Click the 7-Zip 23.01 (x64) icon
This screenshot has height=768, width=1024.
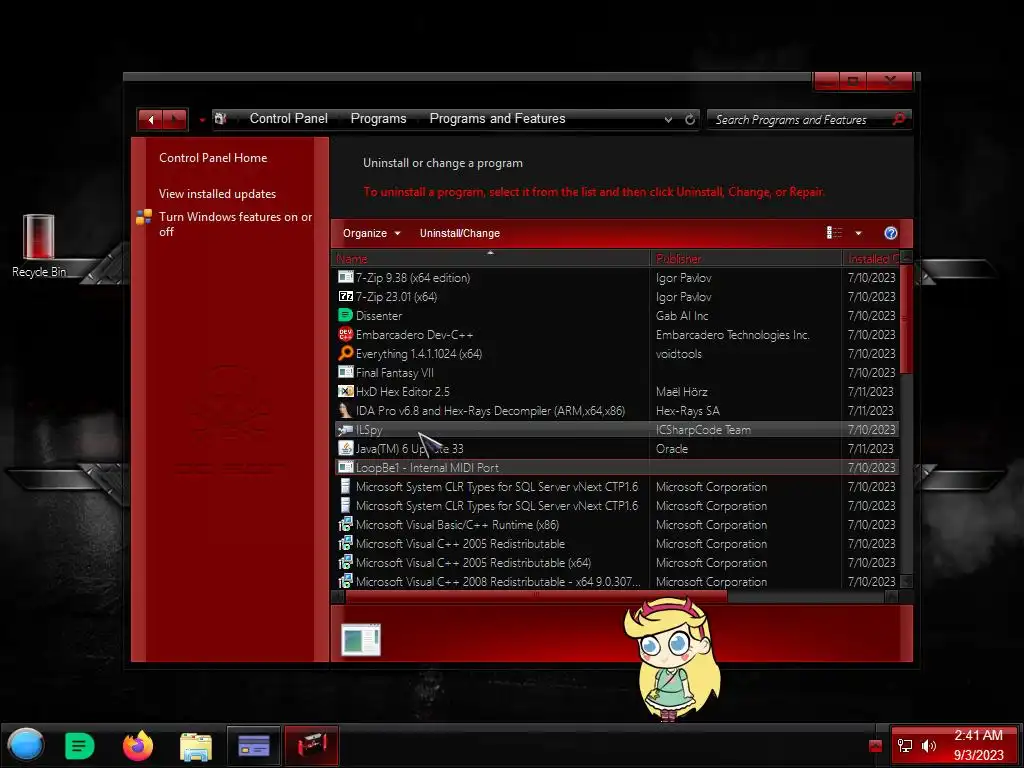tap(345, 296)
